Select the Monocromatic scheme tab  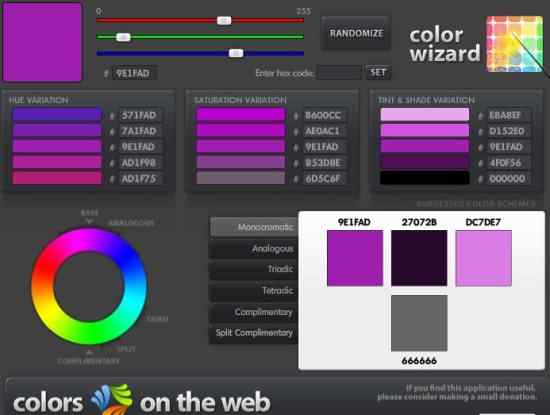coord(254,227)
